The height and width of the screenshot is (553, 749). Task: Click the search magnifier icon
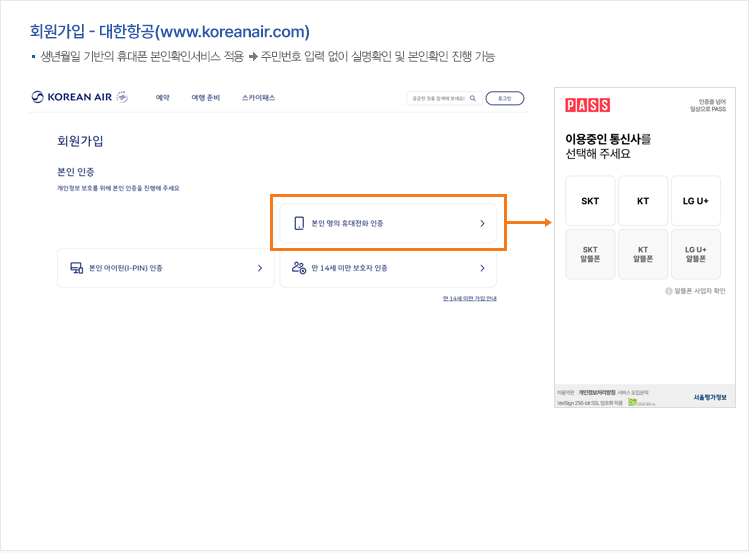[473, 98]
